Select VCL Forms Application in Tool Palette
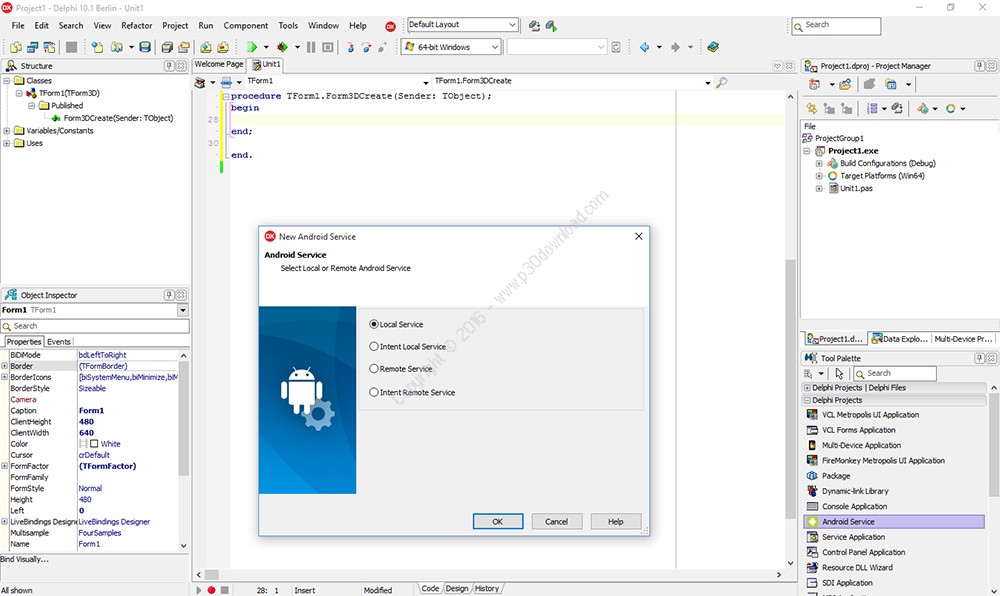 tap(858, 430)
